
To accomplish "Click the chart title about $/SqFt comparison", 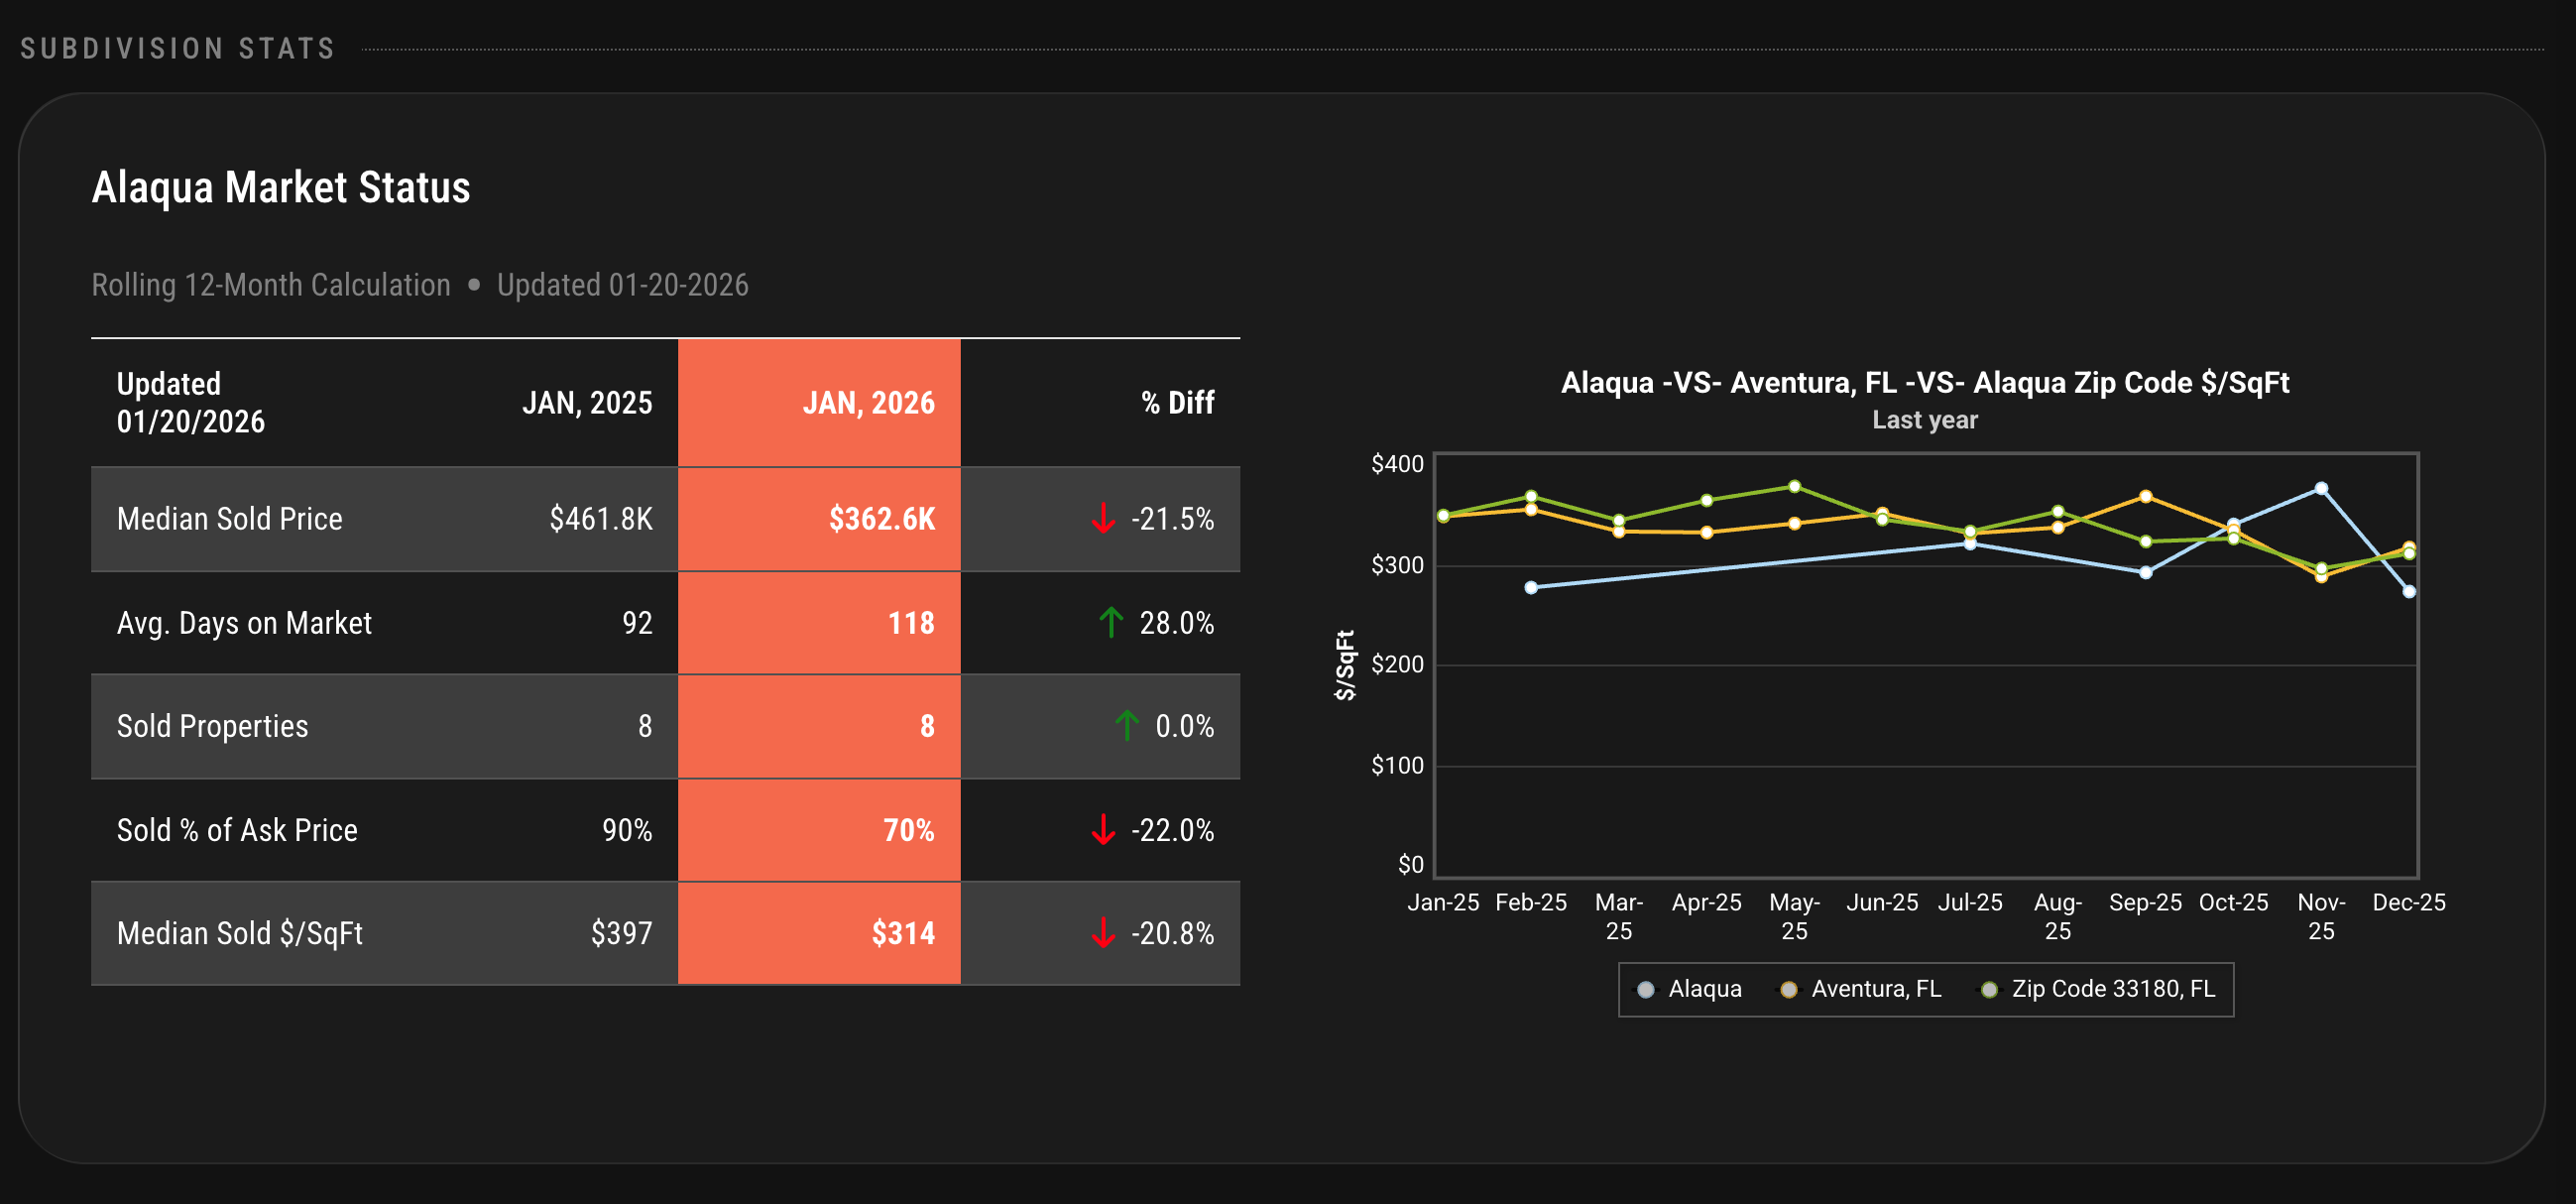I will click(1925, 382).
